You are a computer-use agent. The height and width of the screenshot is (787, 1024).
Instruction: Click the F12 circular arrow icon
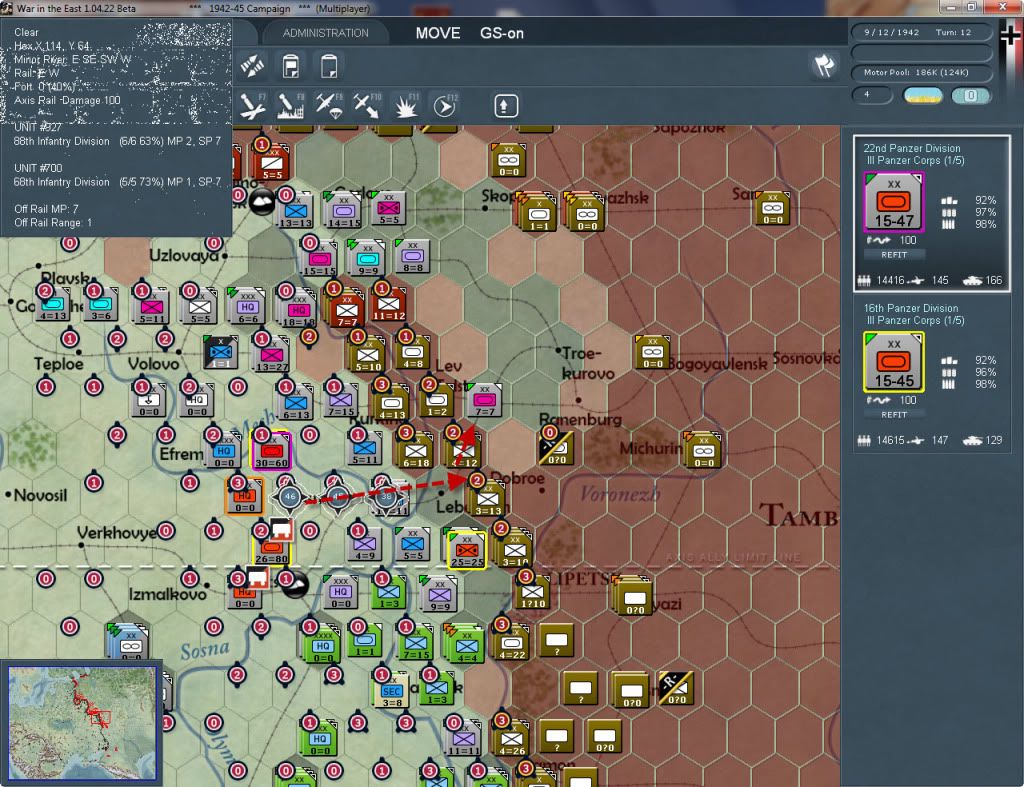pyautogui.click(x=445, y=106)
